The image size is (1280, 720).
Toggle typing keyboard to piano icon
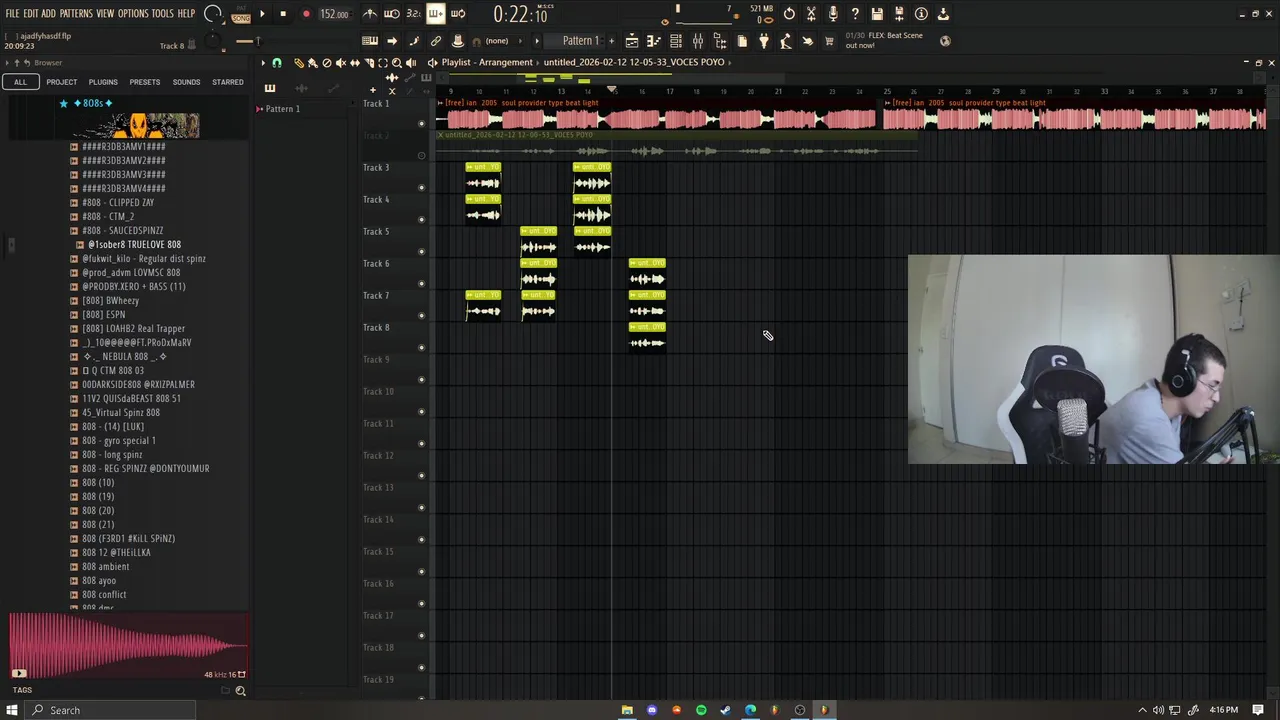click(x=369, y=41)
